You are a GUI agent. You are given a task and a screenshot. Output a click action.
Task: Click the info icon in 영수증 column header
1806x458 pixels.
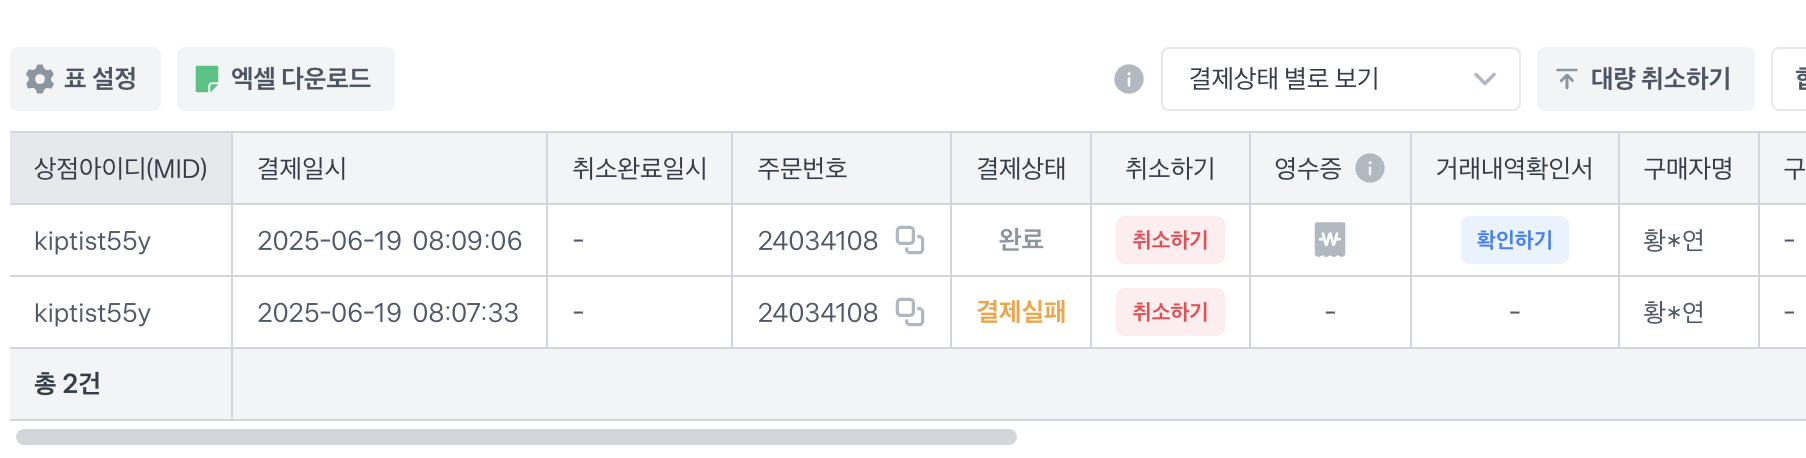coord(1370,168)
